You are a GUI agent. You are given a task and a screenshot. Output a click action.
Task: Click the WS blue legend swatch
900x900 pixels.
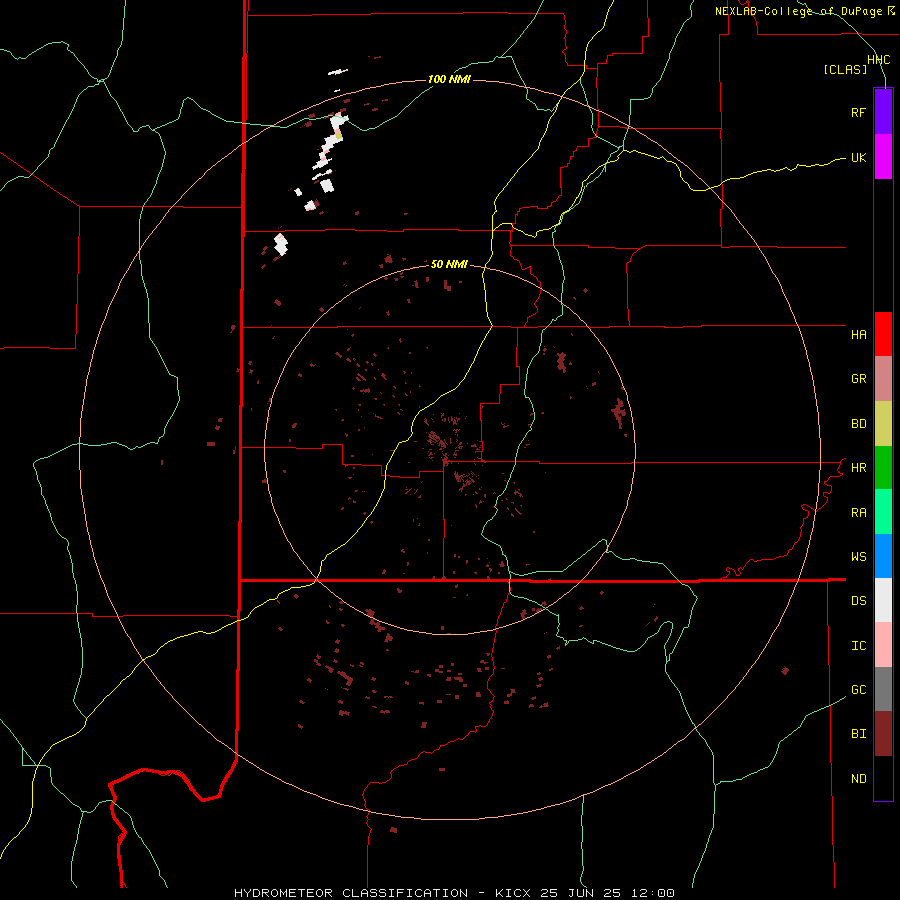[883, 556]
